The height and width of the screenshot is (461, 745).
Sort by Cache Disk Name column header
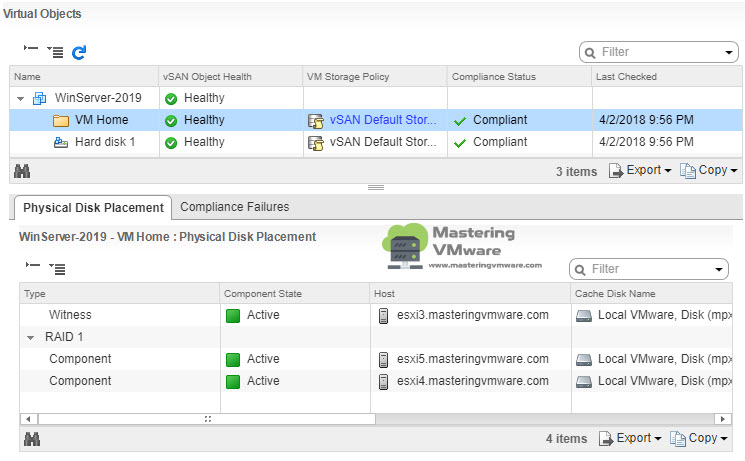(x=651, y=294)
